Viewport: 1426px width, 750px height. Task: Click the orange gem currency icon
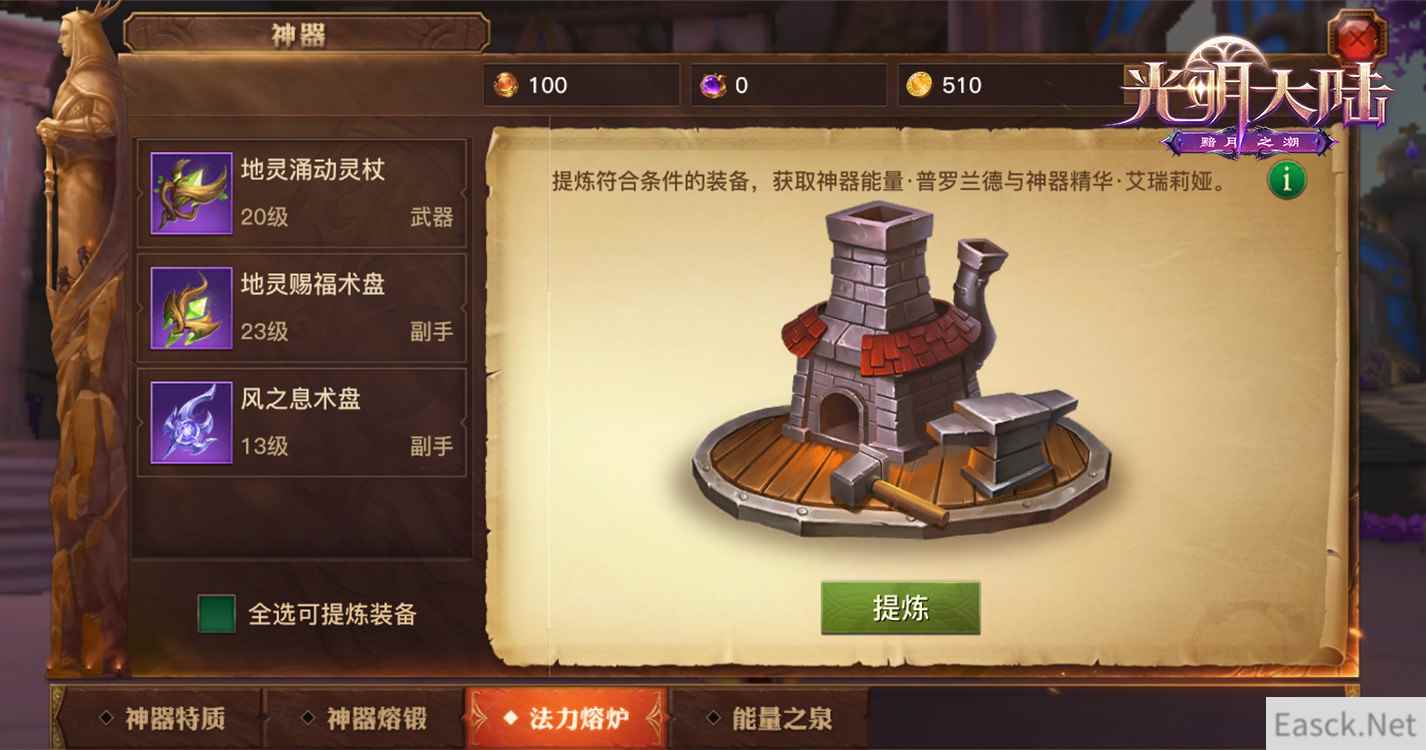(x=506, y=85)
